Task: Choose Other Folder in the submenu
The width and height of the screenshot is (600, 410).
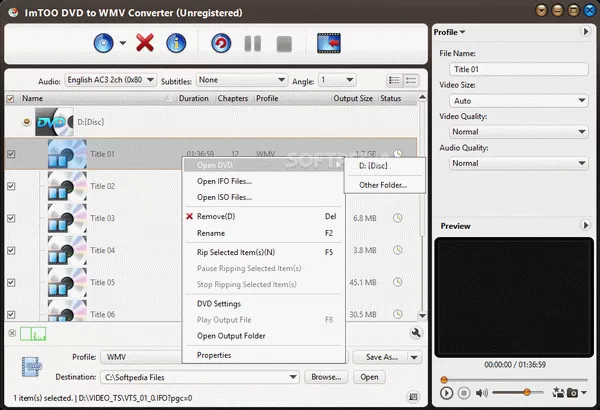Action: [x=385, y=185]
